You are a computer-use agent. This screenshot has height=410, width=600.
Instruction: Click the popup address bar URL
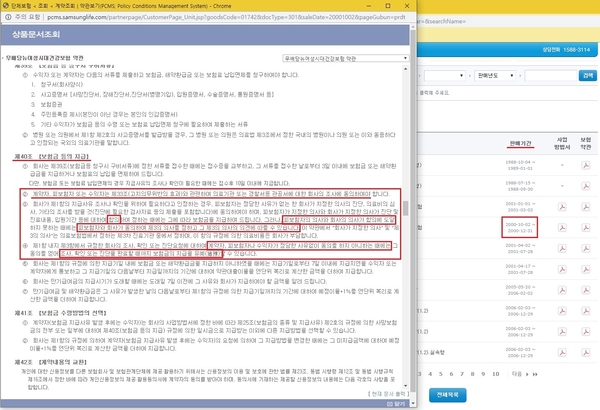(226, 17)
